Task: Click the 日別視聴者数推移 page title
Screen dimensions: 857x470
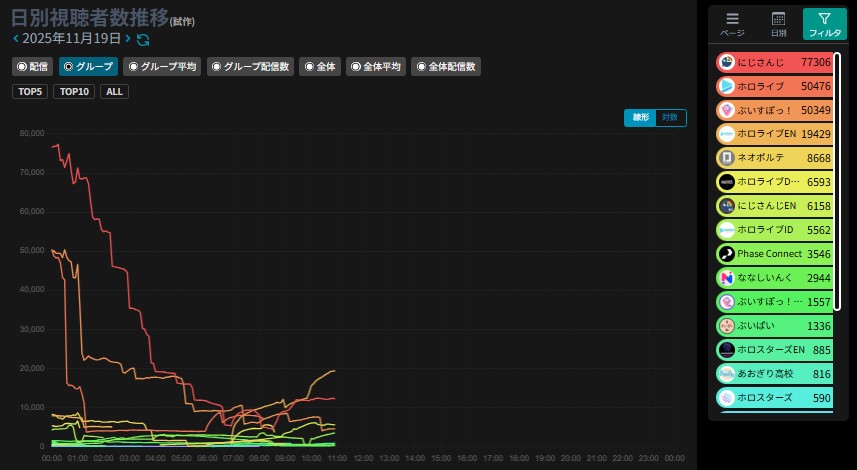Action: click(x=90, y=18)
